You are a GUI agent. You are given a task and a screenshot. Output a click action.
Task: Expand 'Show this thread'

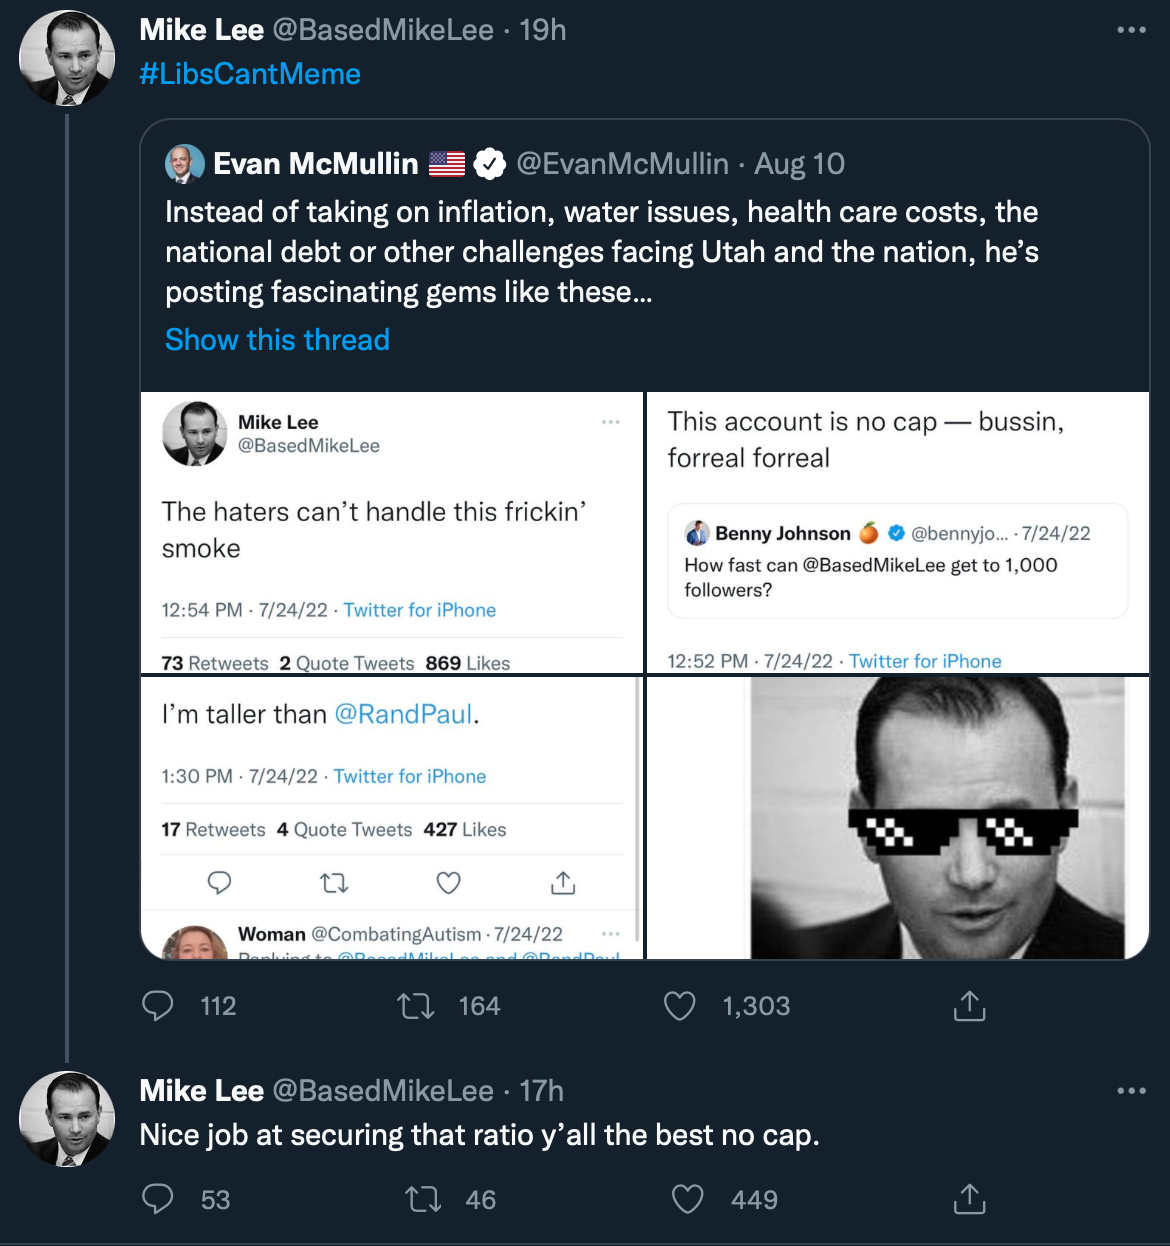coord(276,340)
